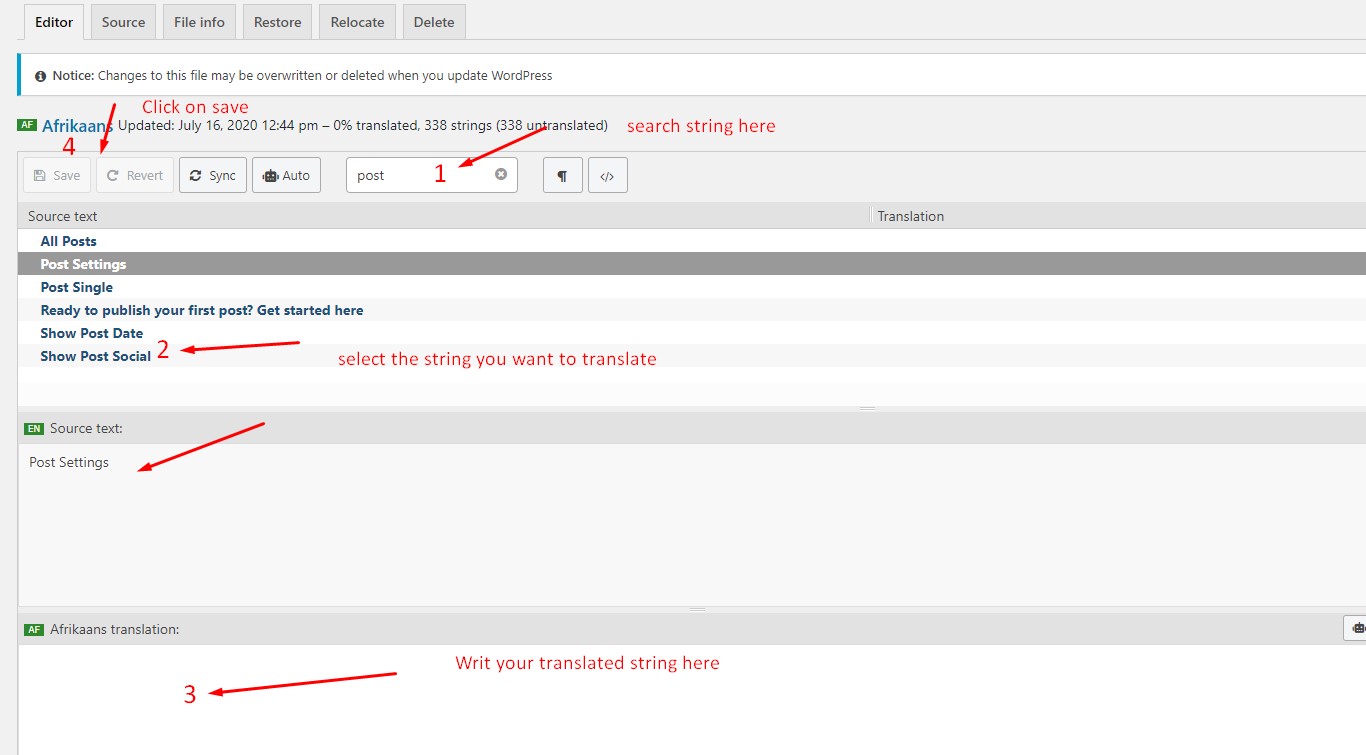1366x755 pixels.
Task: Sync translations with the Sync button
Action: pyautogui.click(x=213, y=175)
